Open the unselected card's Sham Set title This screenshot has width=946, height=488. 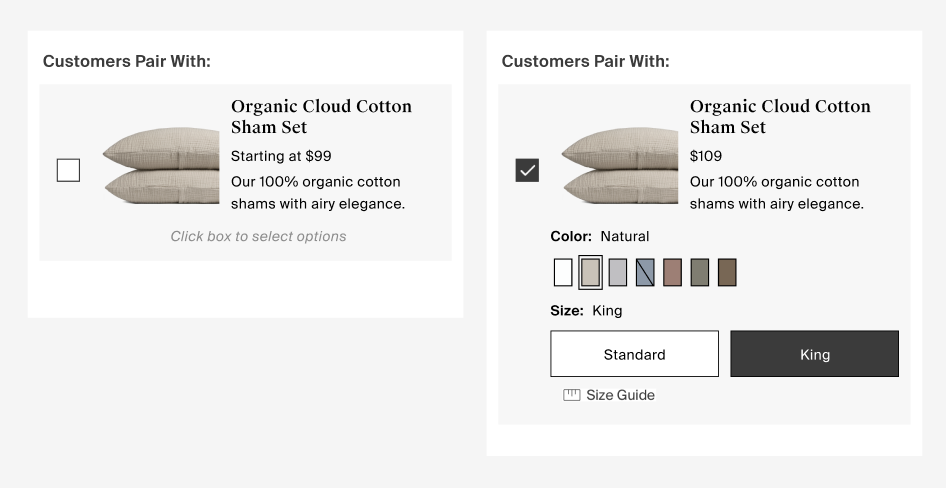click(321, 117)
